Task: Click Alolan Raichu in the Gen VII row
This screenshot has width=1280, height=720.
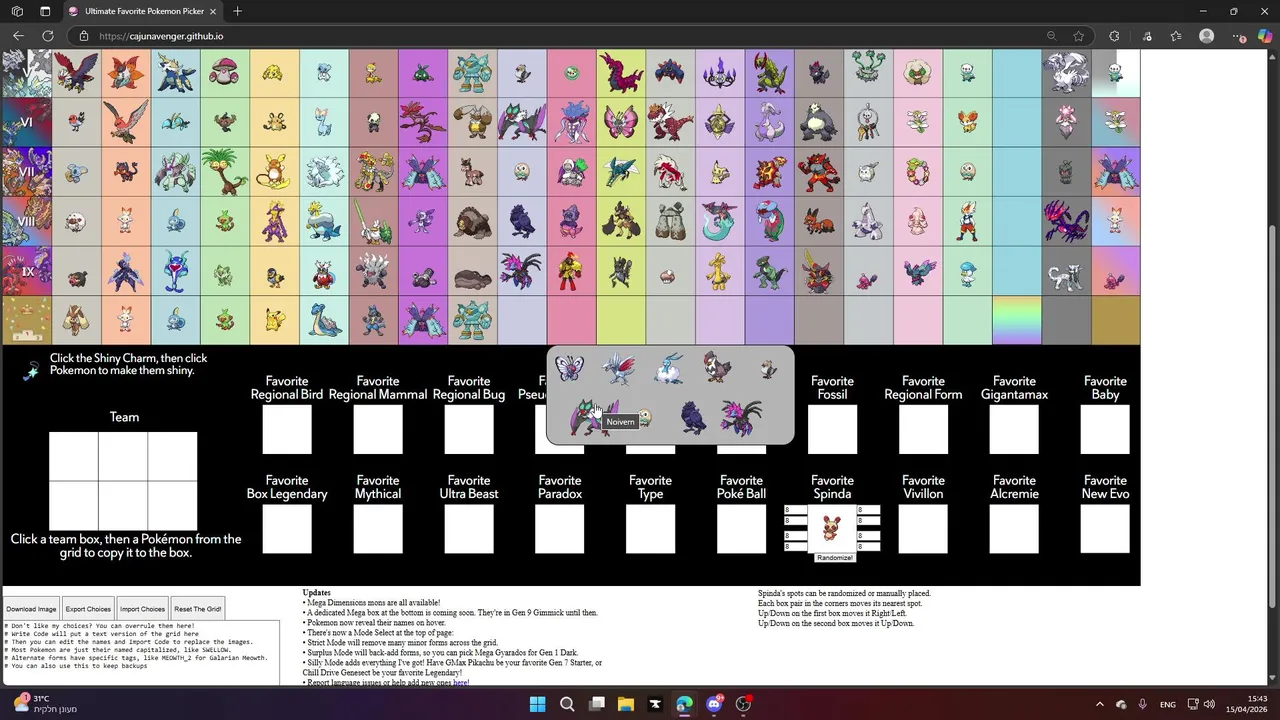Action: tap(274, 172)
